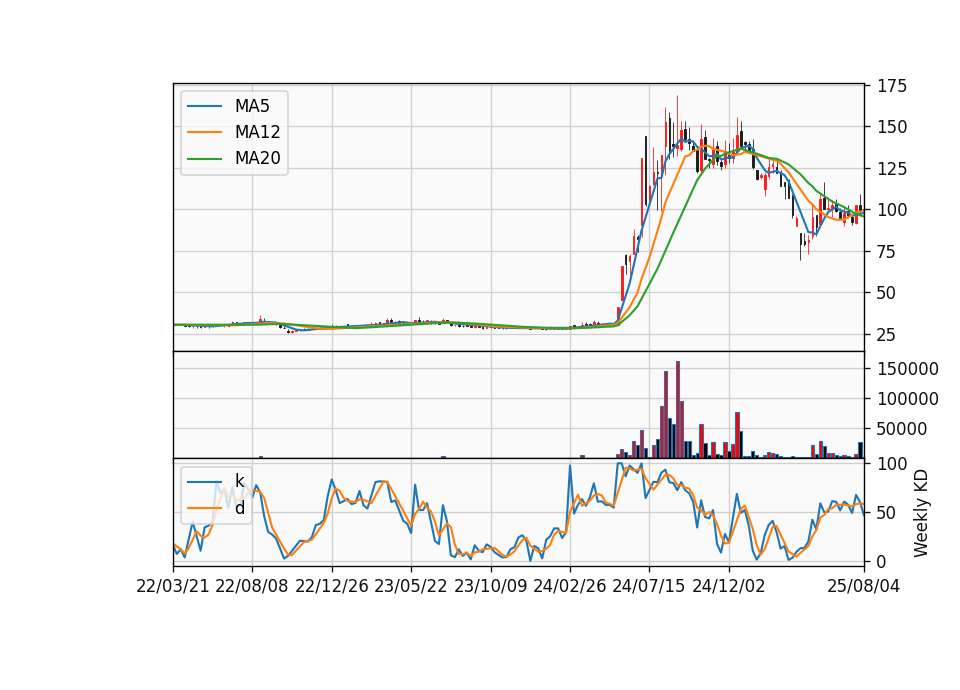Image resolution: width=960 pixels, height=690 pixels.
Task: Click the 22/12/26 date tick label
Action: tap(331, 586)
